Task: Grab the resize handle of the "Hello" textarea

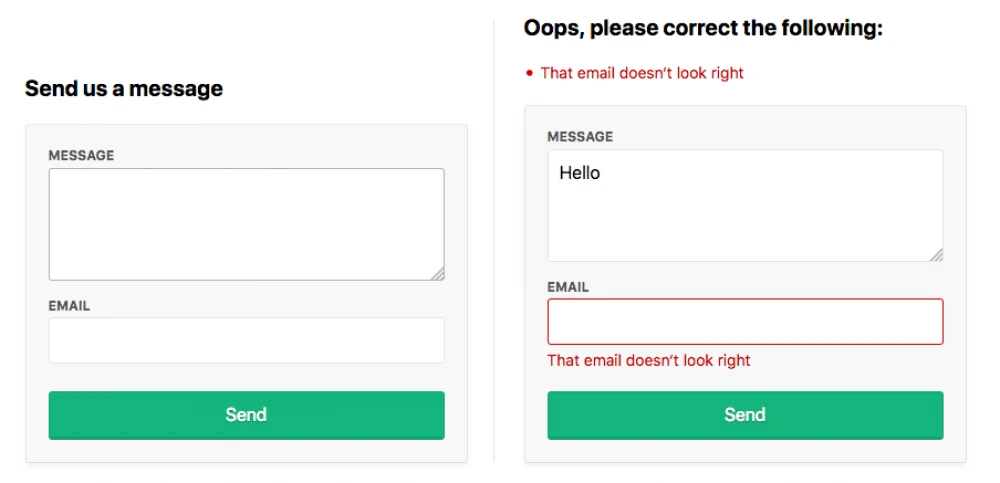Action: tap(937, 255)
